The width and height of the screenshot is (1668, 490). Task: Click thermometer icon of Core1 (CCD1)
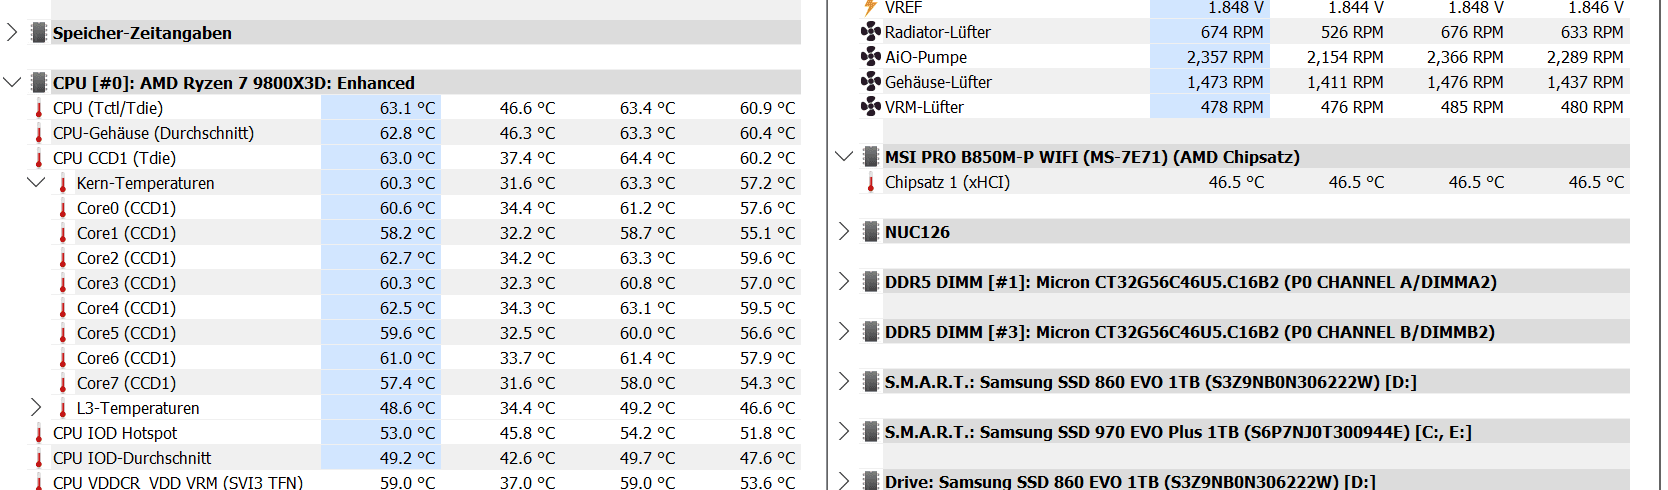pyautogui.click(x=63, y=233)
